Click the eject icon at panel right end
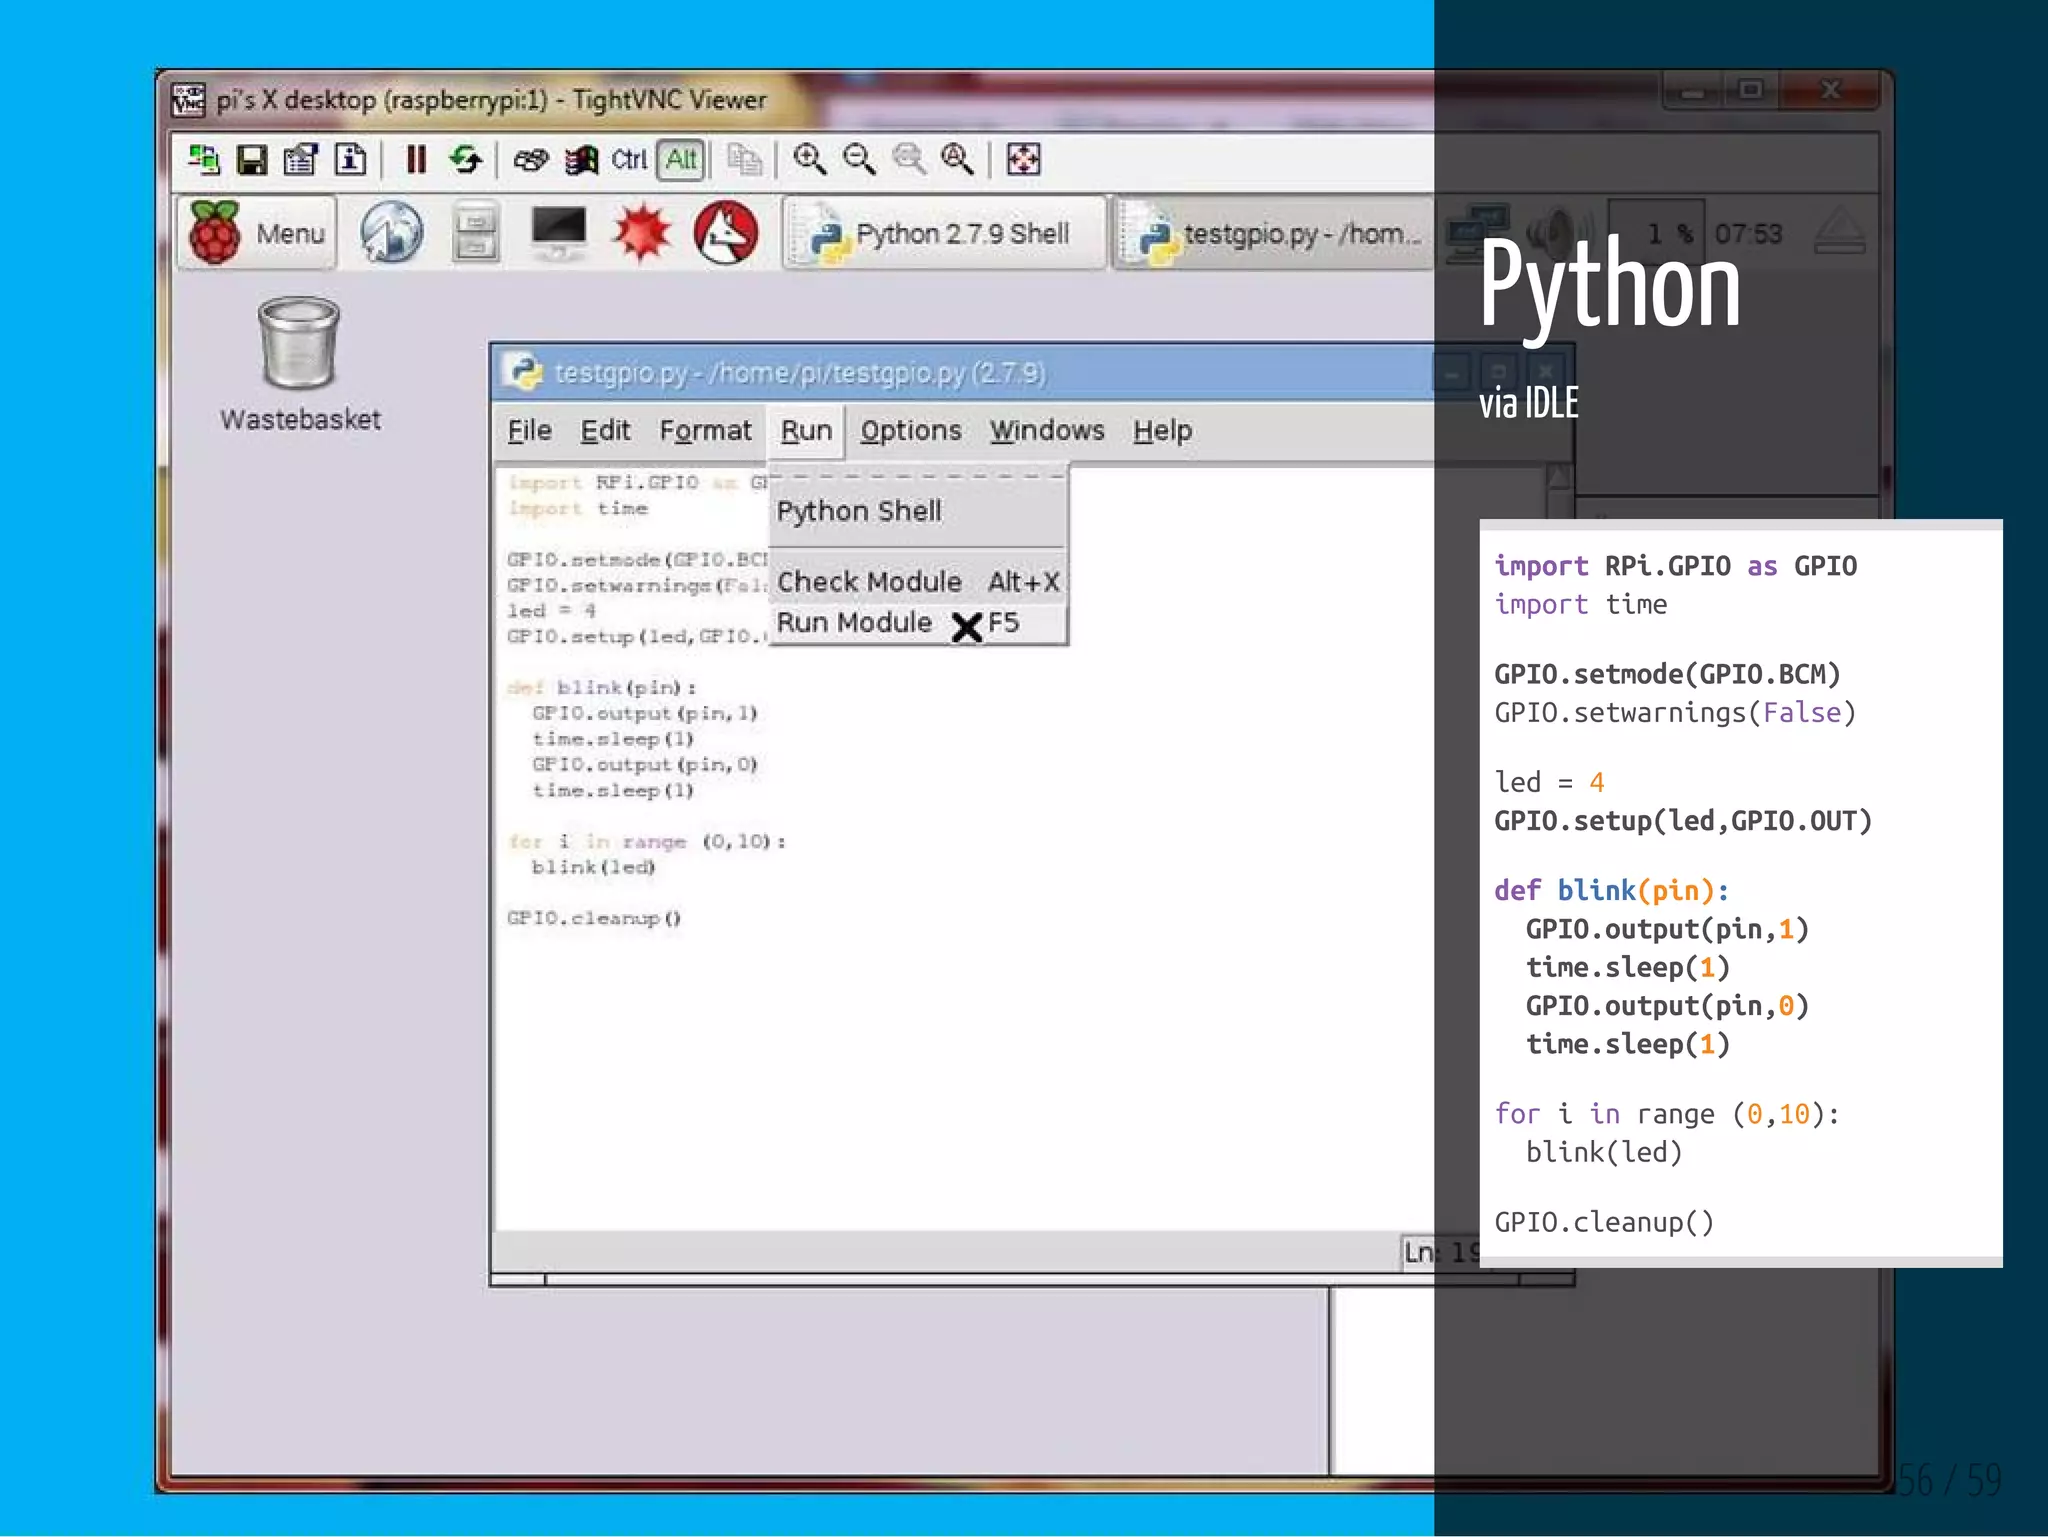The image size is (2048, 1537). click(1839, 233)
